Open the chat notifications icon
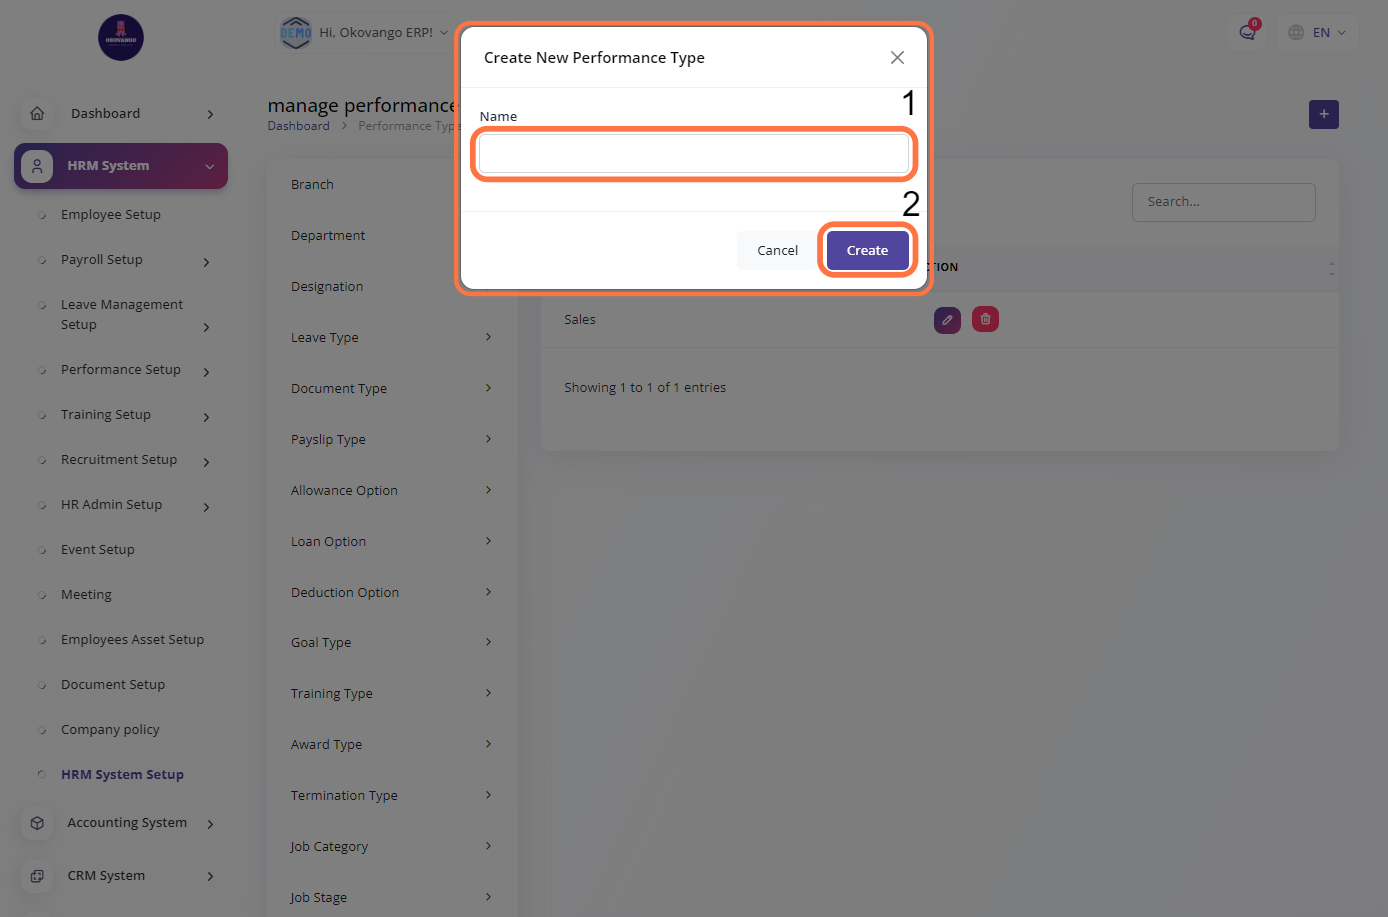 [1247, 32]
